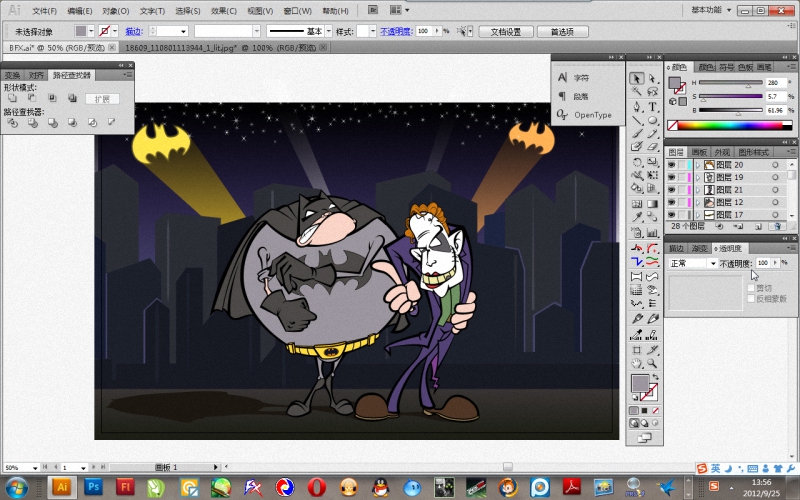Open stroke color dropdown in control bar
The width and height of the screenshot is (800, 500).
click(x=115, y=31)
